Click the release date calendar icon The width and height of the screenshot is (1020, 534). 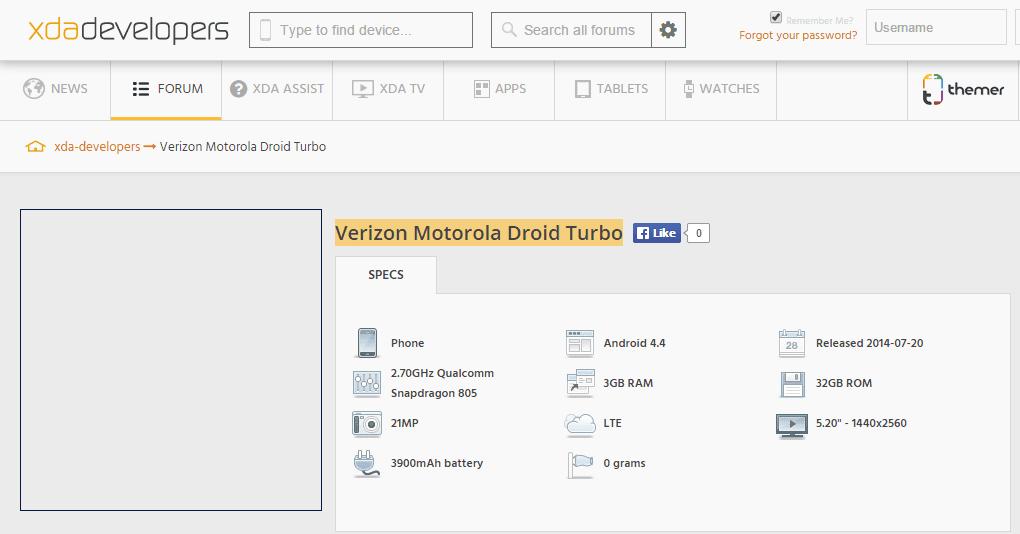[792, 343]
